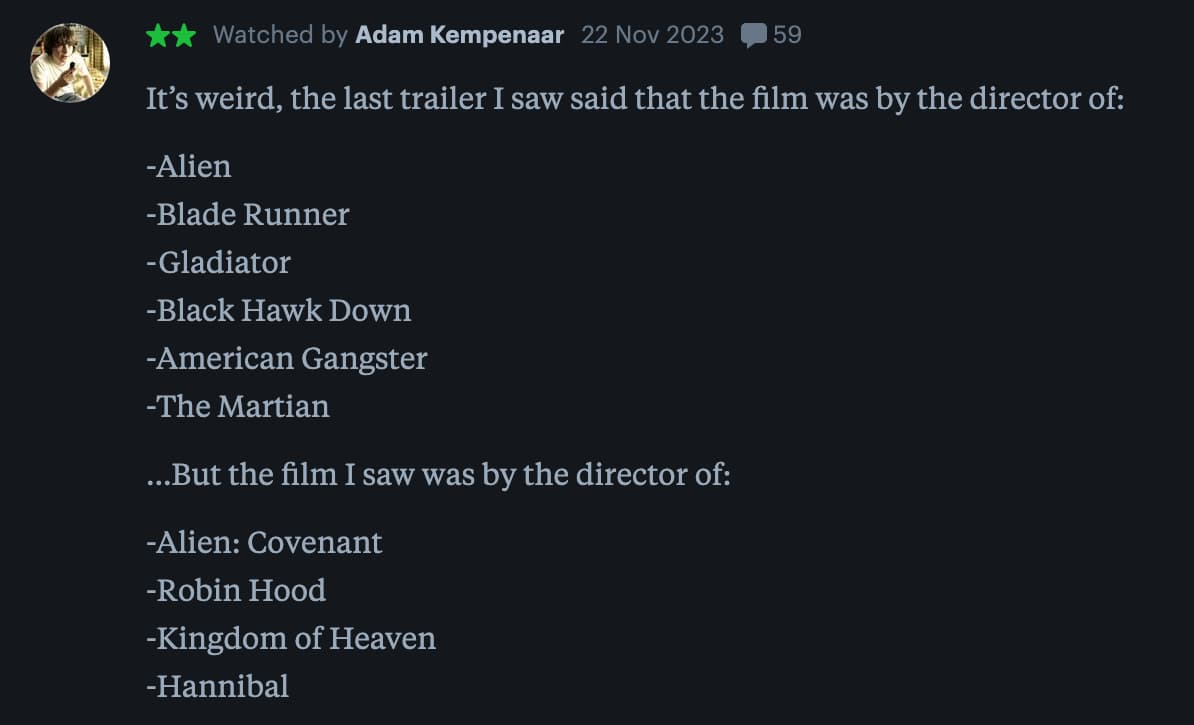Image resolution: width=1194 pixels, height=725 pixels.
Task: Click the "...But the film I saw" sentence
Action: pos(438,474)
